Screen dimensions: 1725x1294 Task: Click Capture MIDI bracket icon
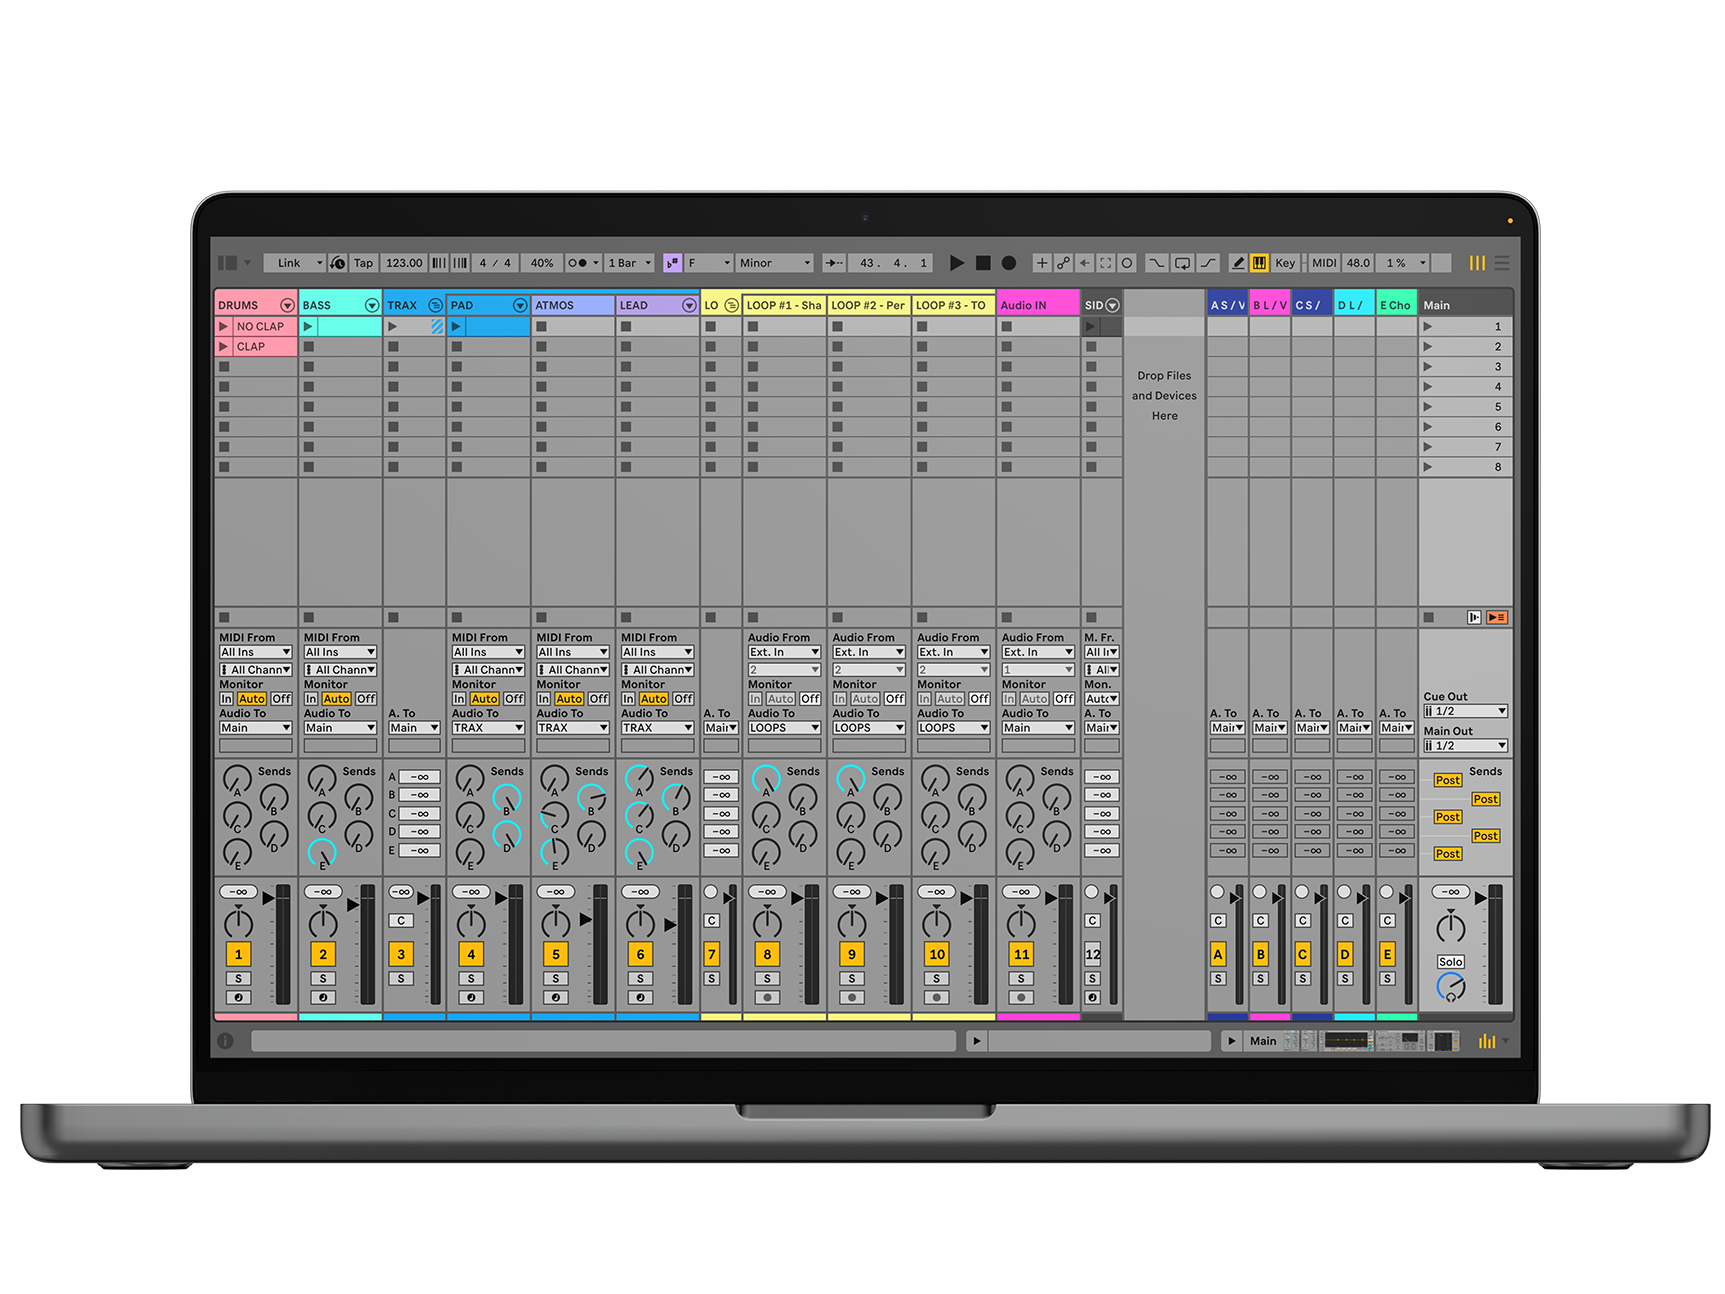[1106, 263]
